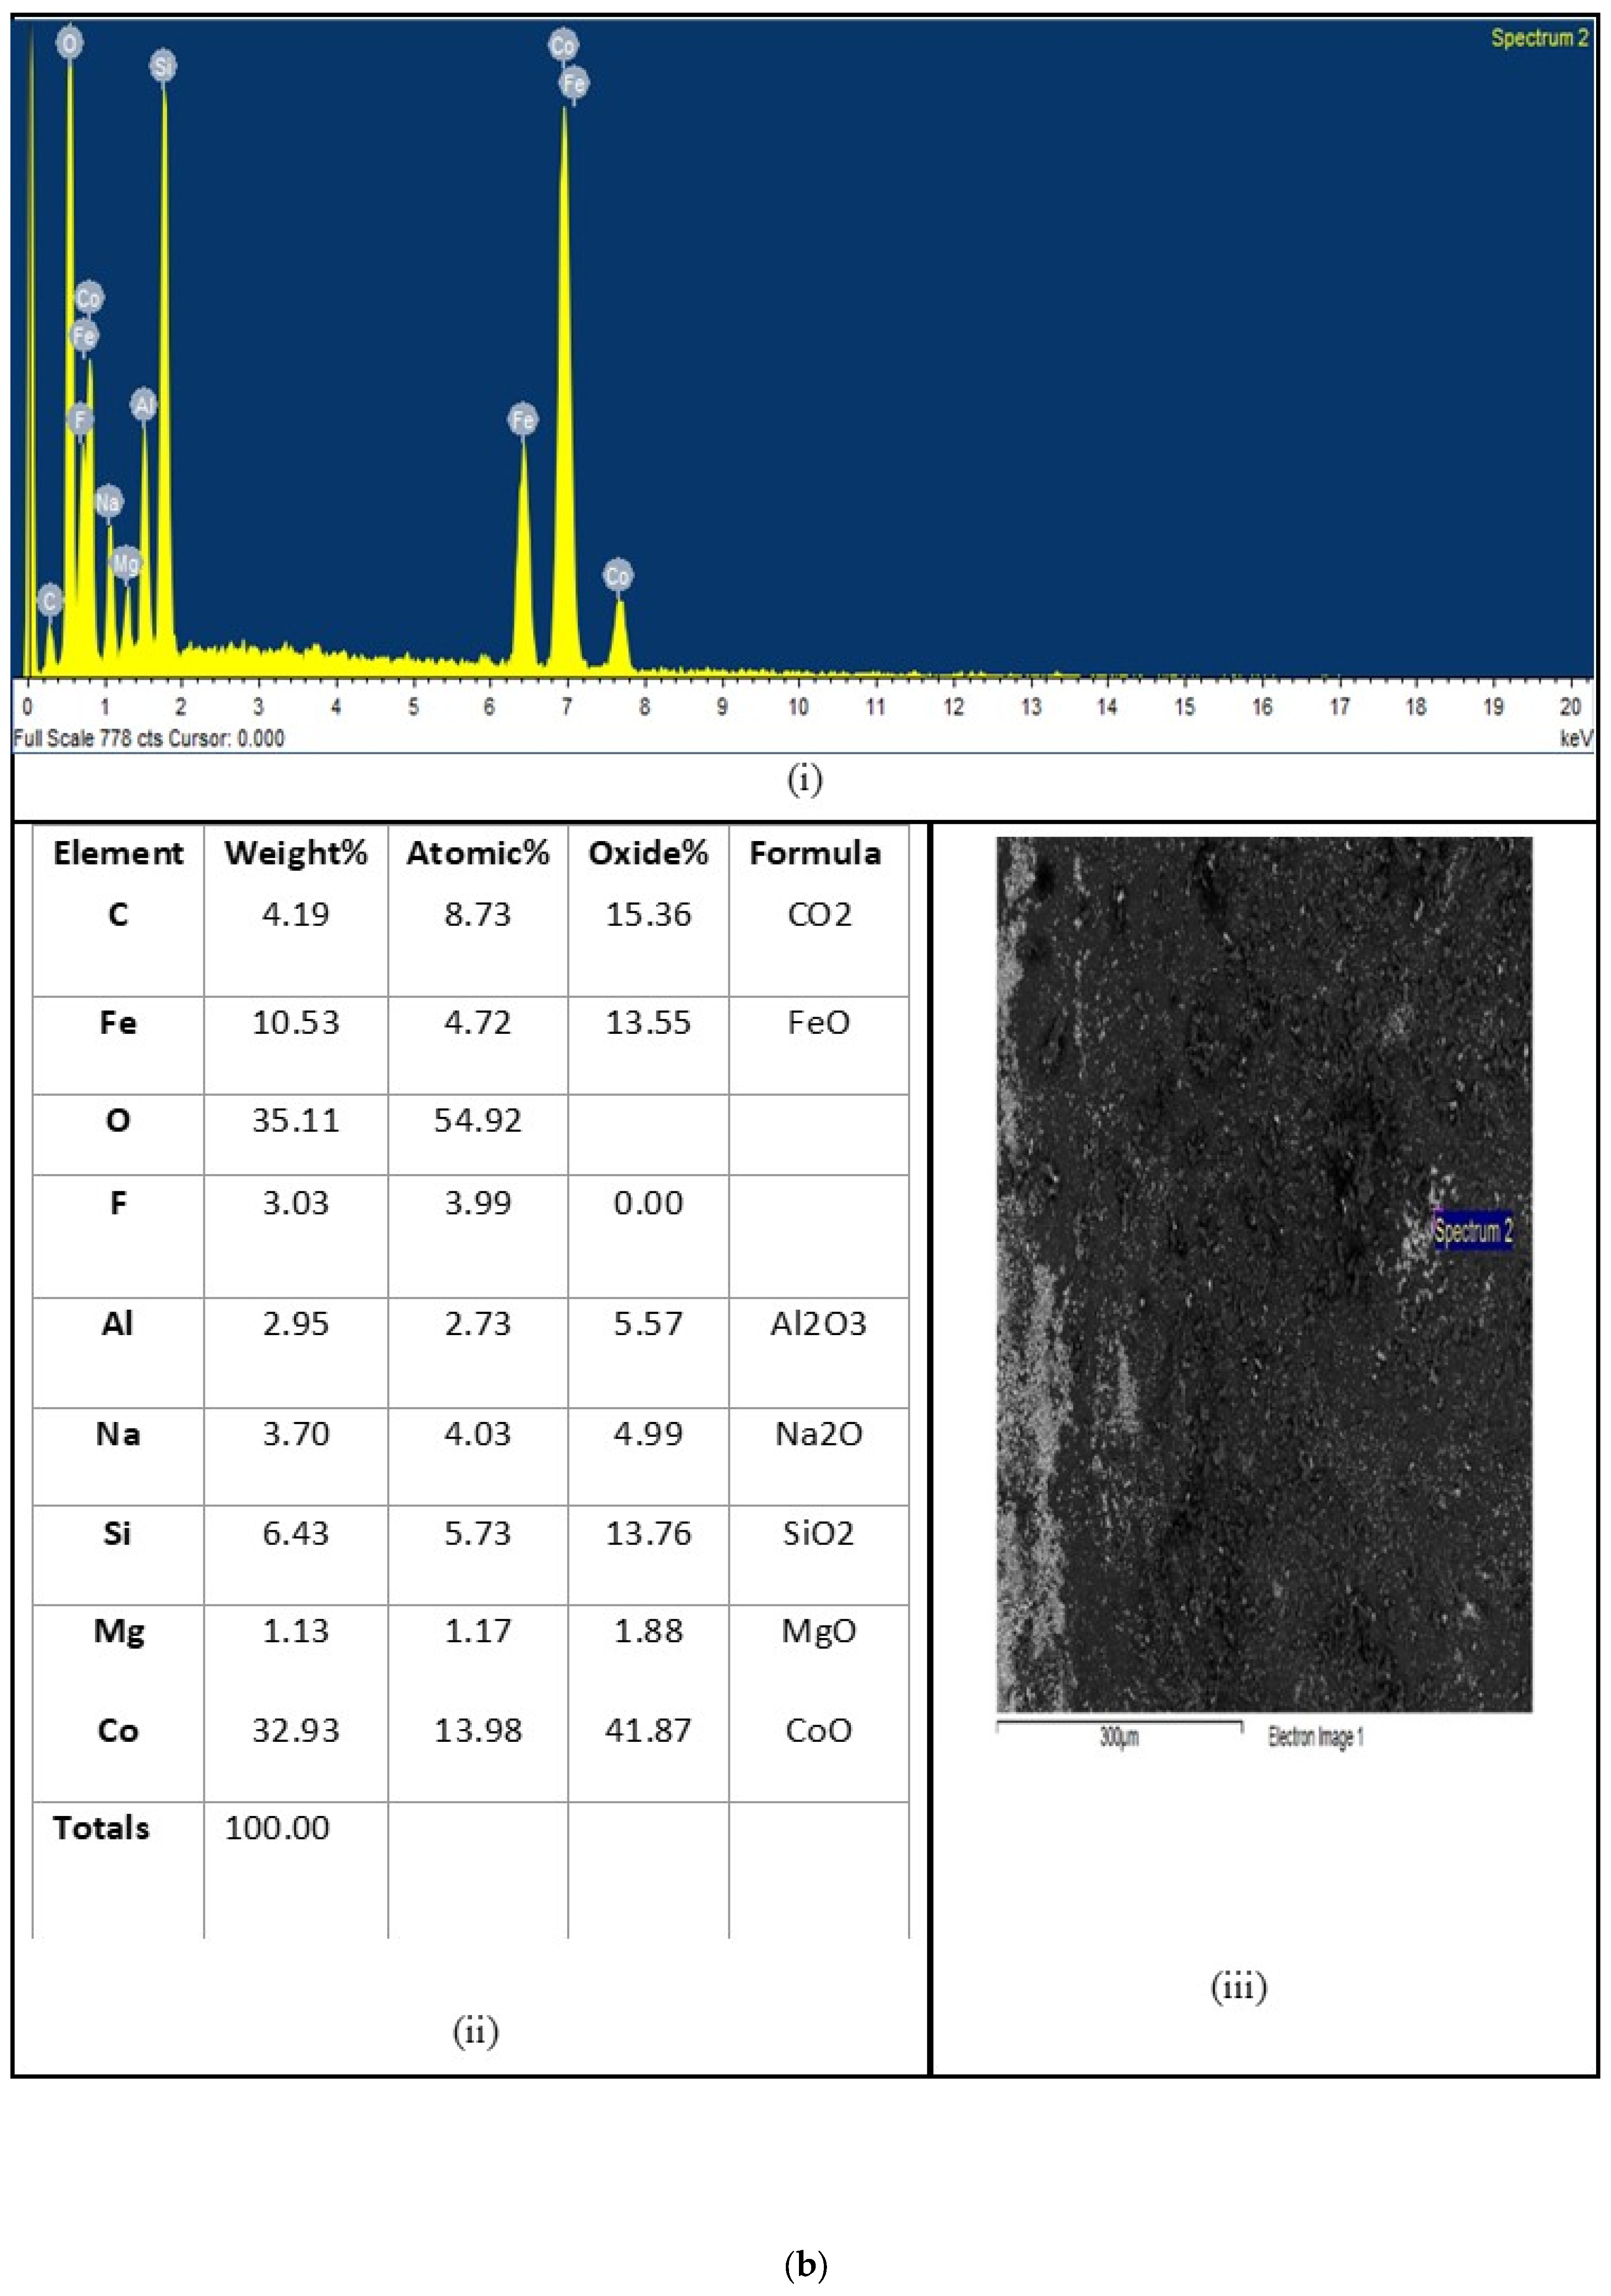Click the Full Scale 778 cts Cursor text
Viewport: 1611px width, 2296px height.
[148, 738]
